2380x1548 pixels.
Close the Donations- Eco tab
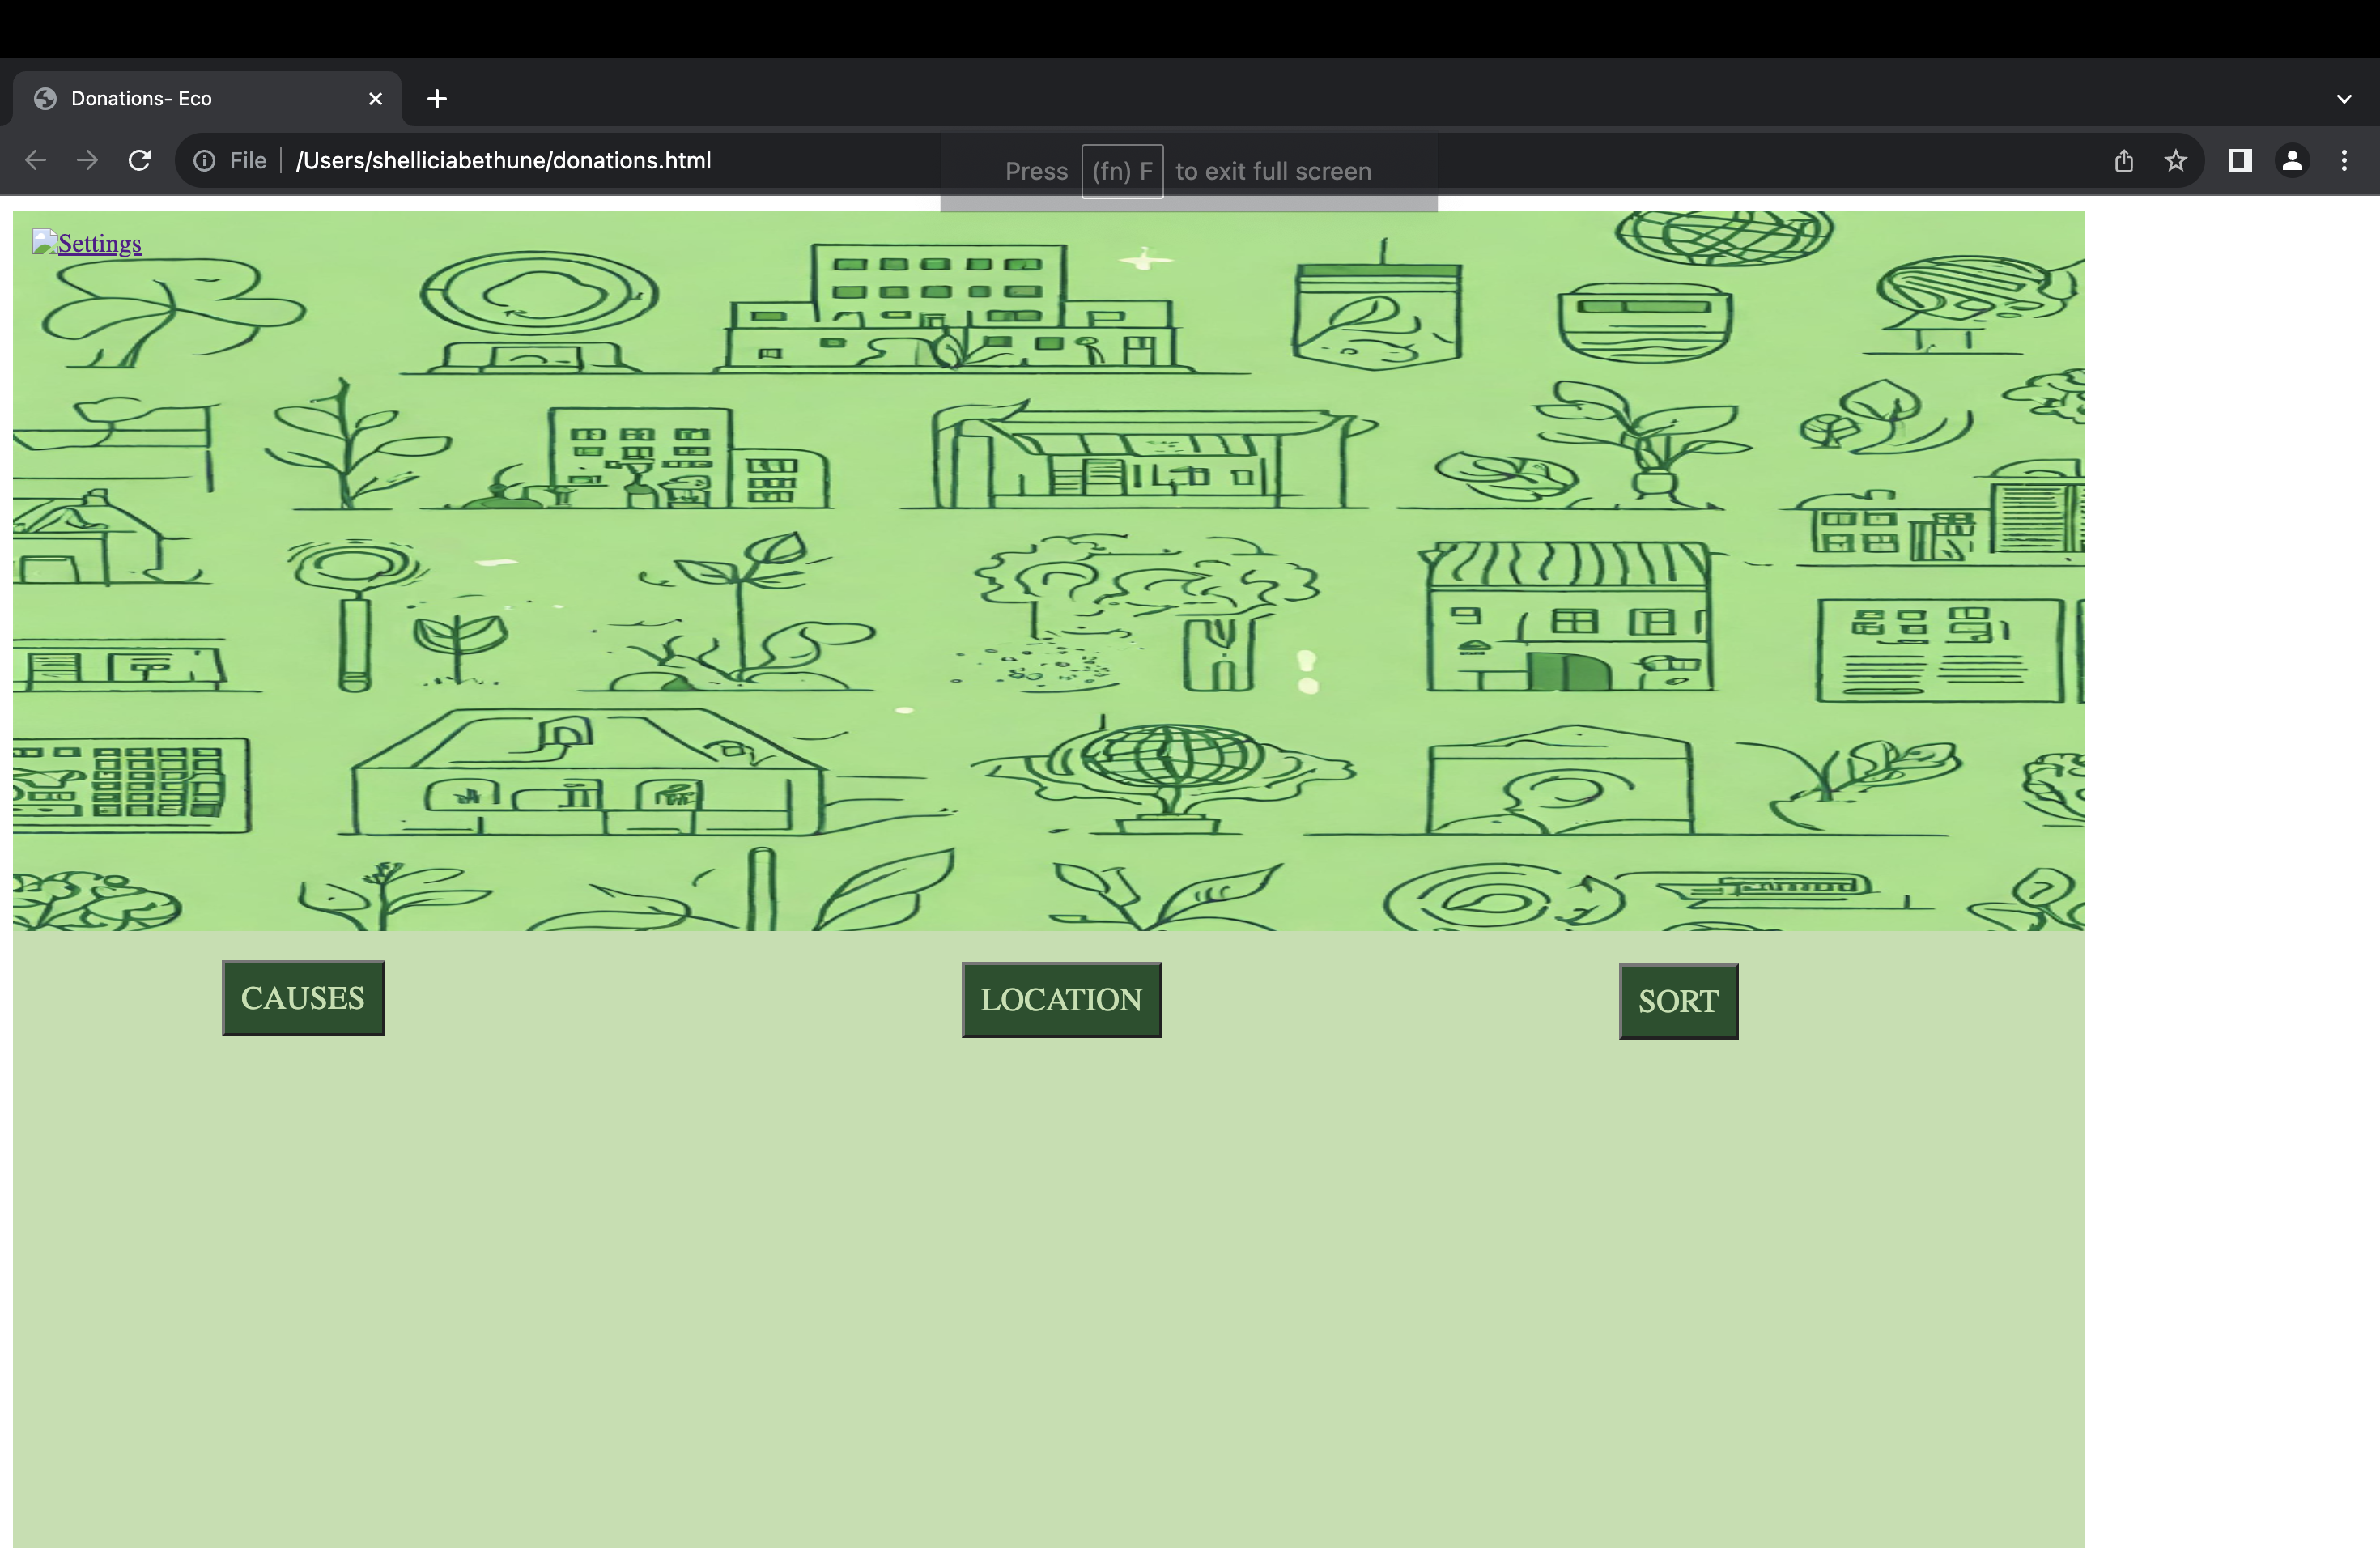(376, 99)
